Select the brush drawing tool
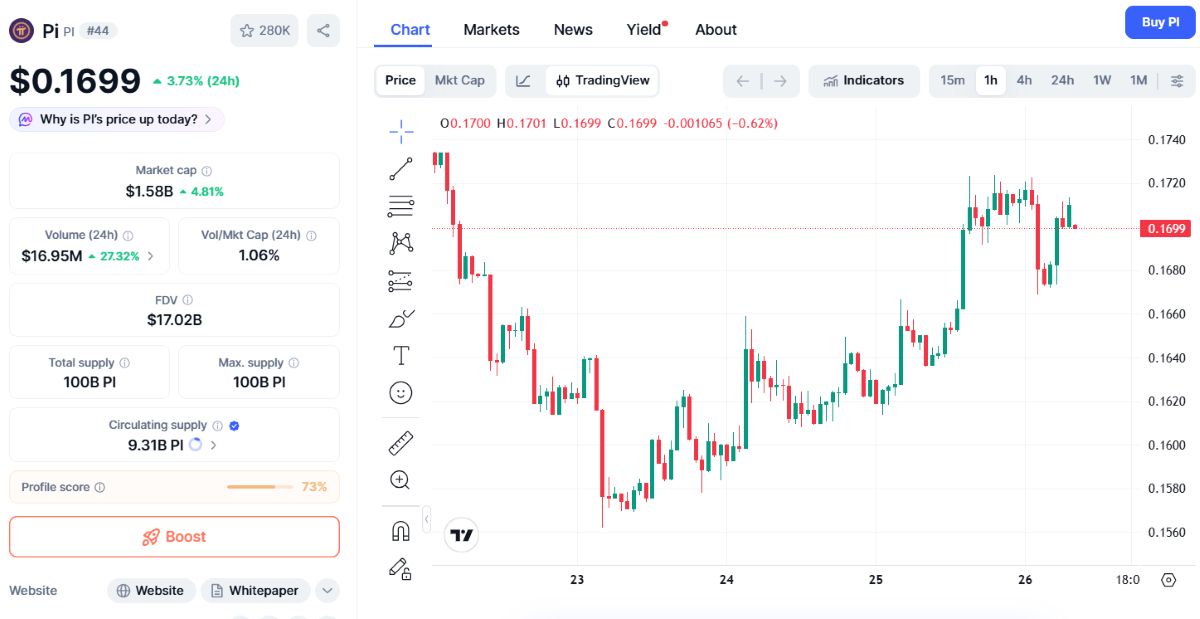 [x=401, y=318]
